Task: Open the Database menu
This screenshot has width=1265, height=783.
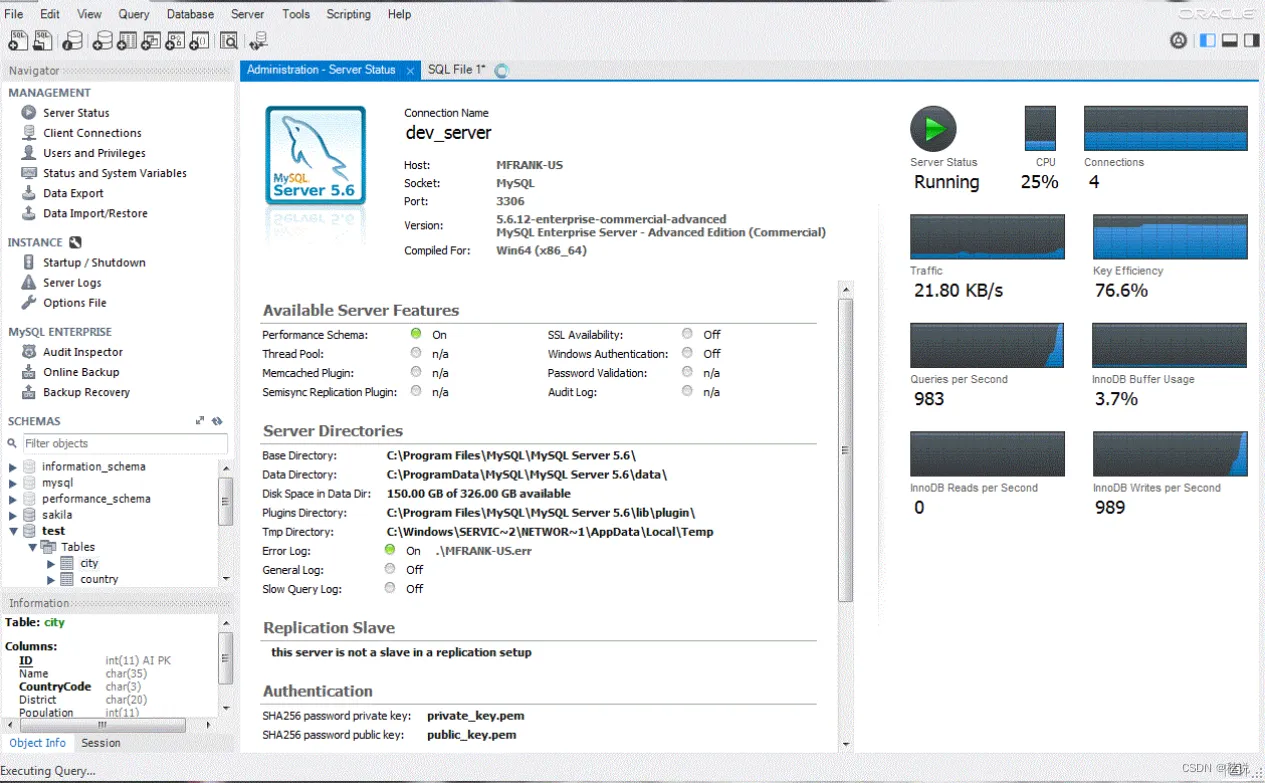Action: click(190, 14)
